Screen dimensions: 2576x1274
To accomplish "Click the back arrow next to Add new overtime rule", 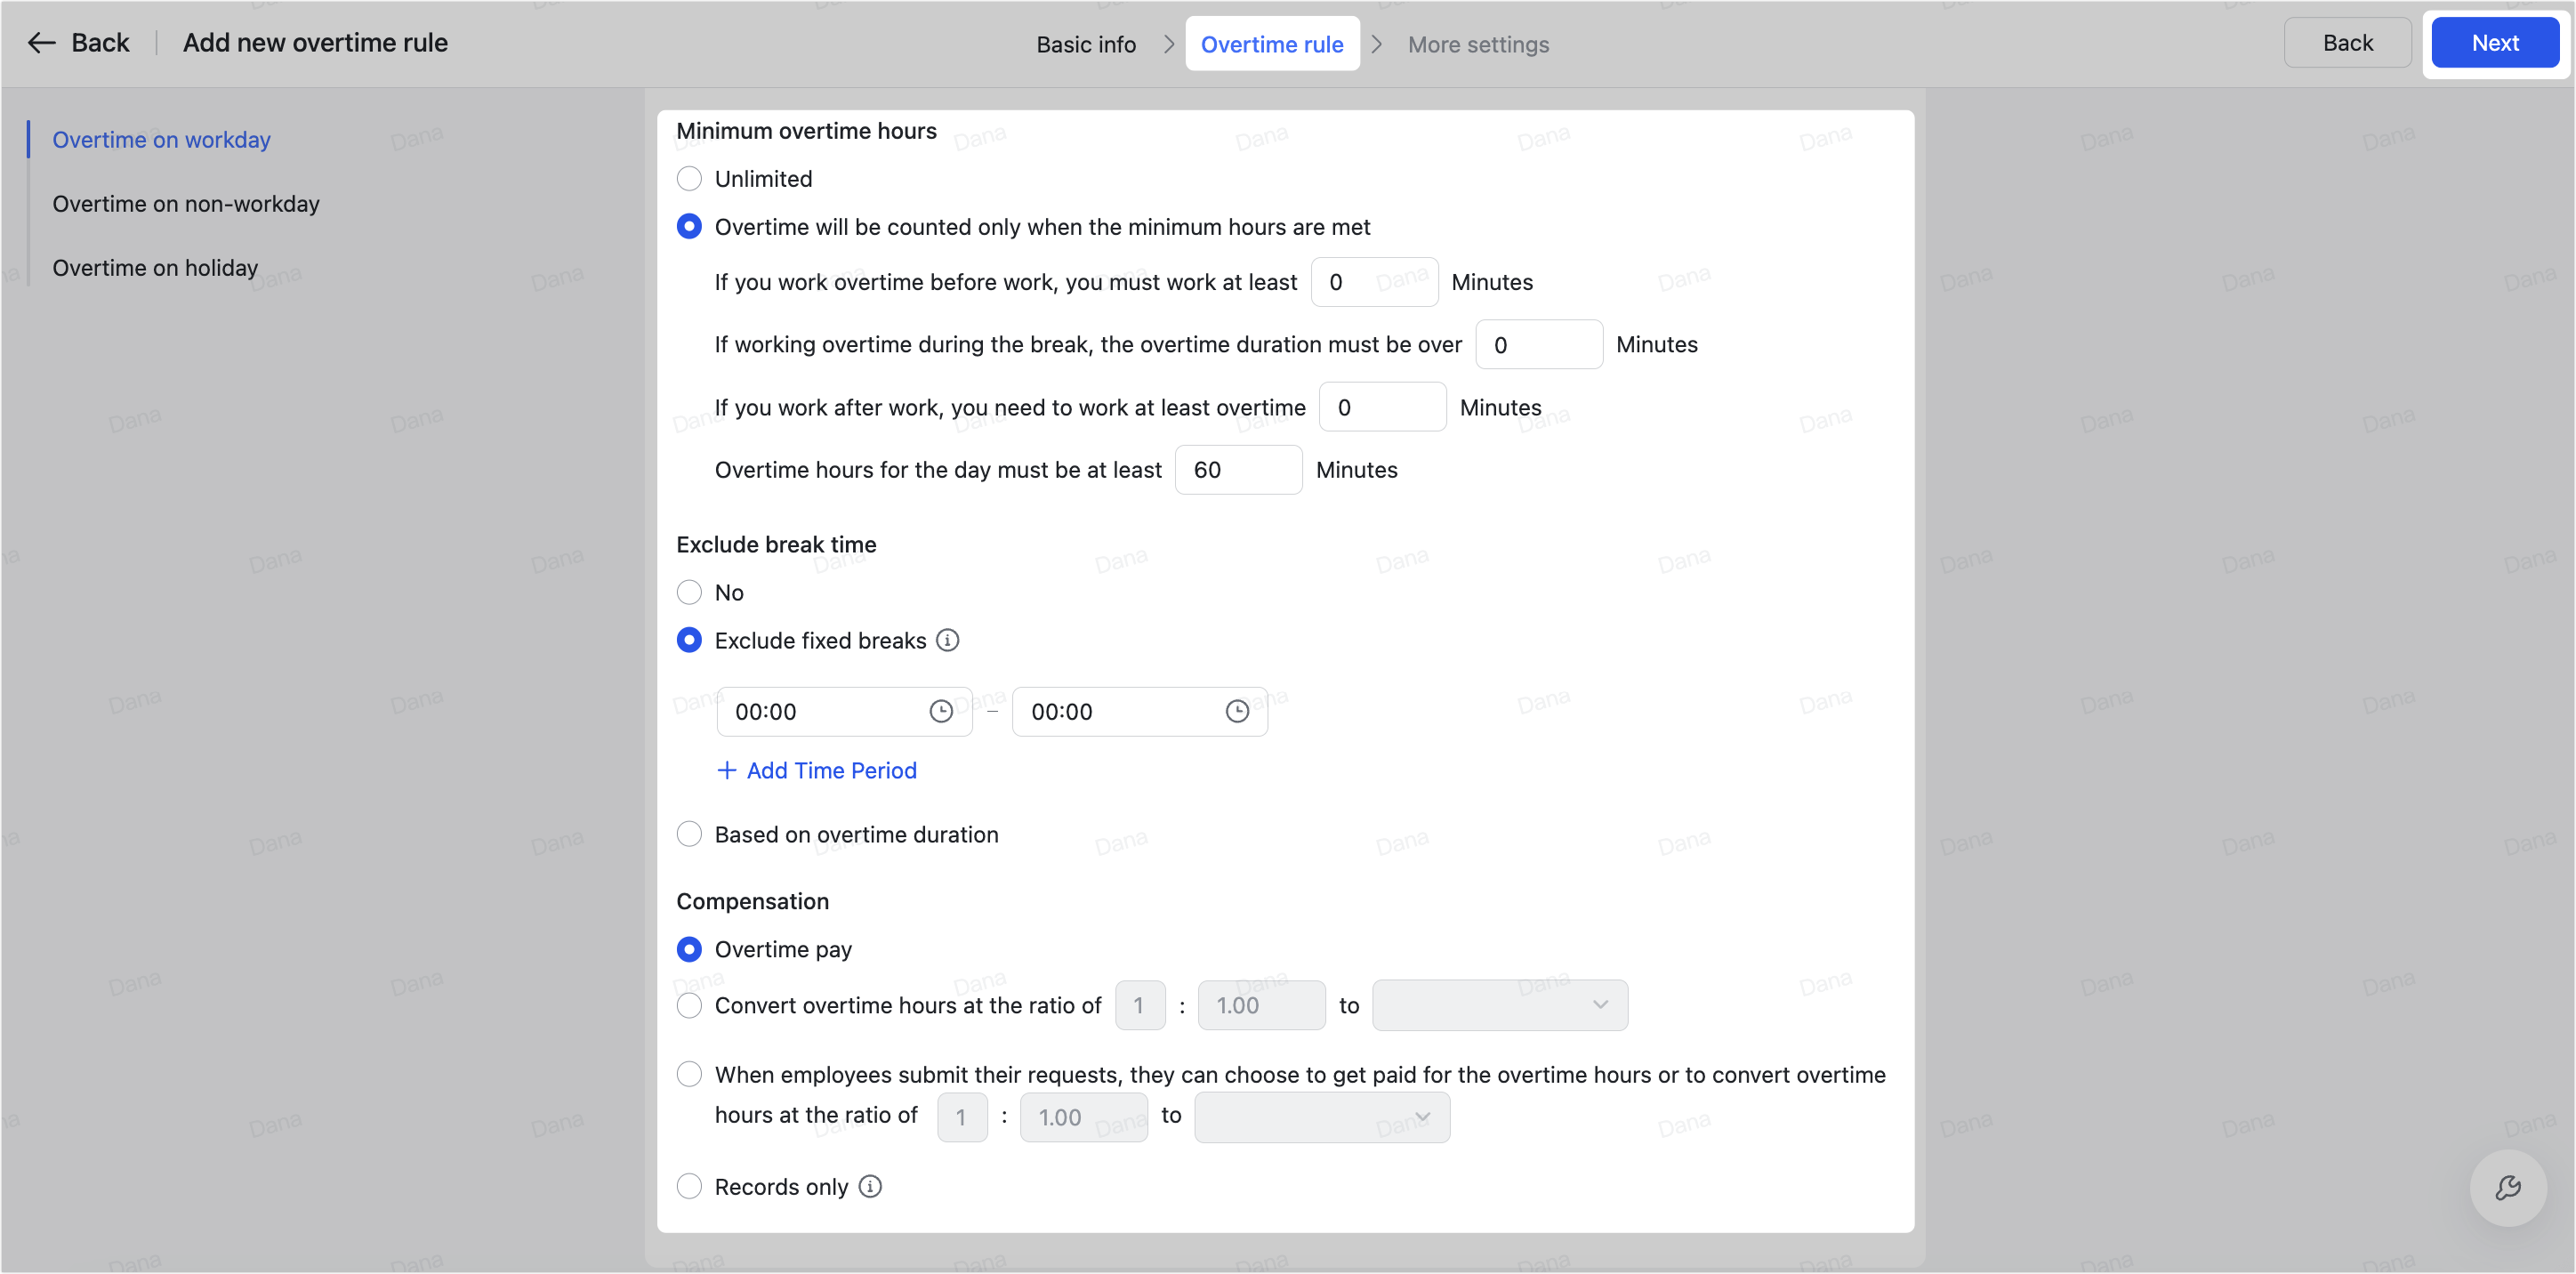I will [x=41, y=42].
